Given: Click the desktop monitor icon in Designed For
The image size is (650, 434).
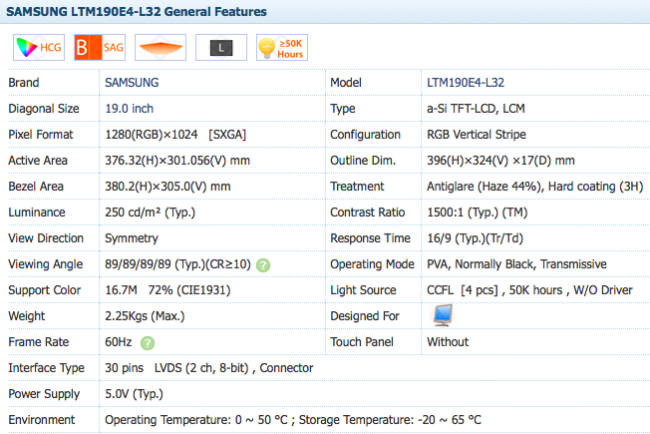Looking at the screenshot, I should pos(441,316).
